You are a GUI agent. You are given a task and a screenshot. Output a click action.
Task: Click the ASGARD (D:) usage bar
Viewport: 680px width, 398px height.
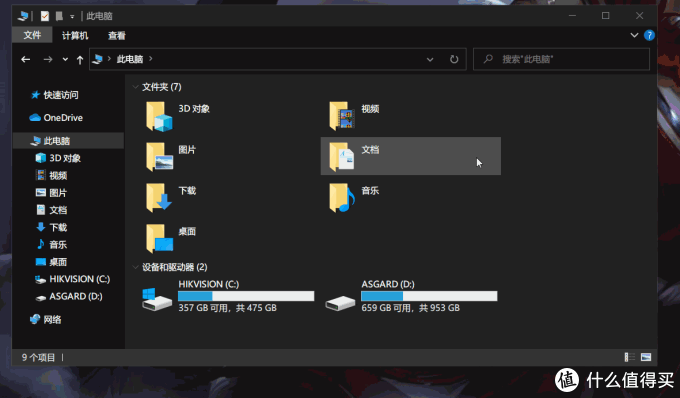[x=429, y=296]
